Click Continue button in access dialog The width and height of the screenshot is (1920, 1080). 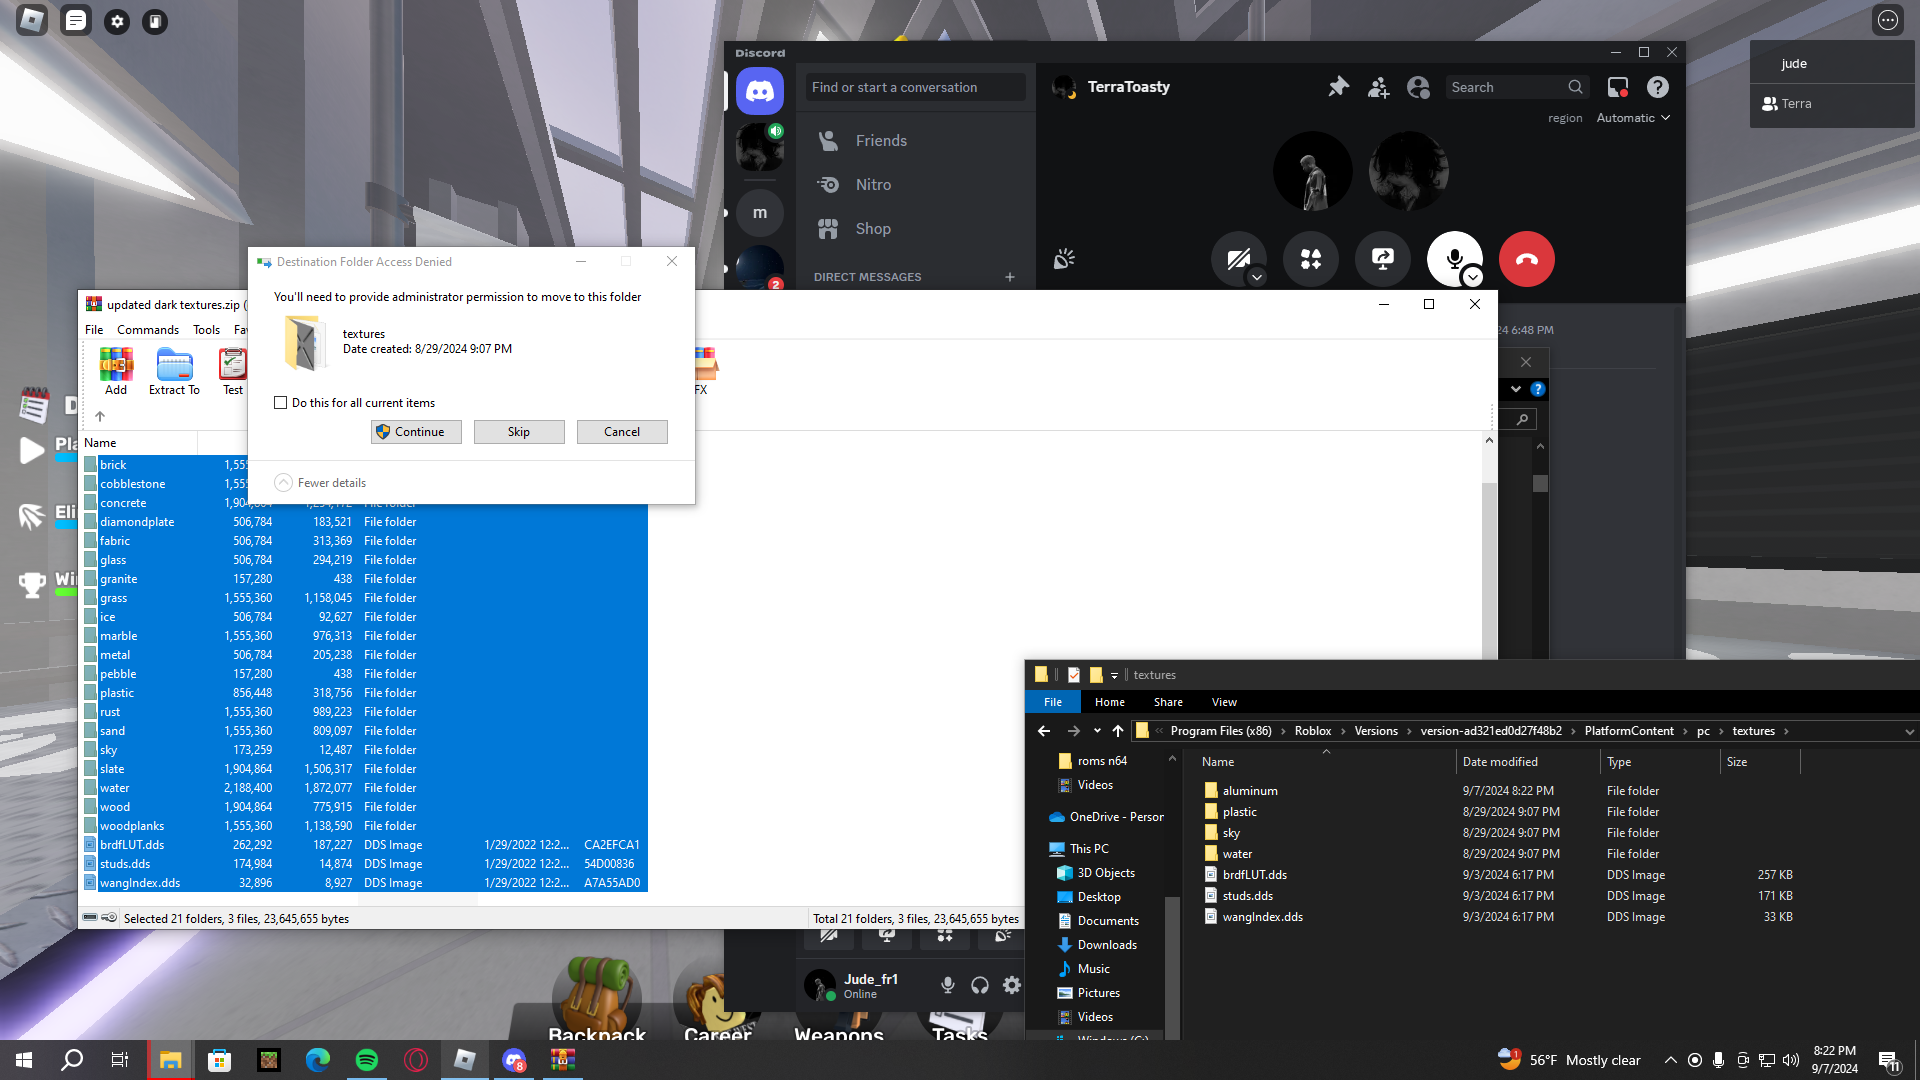(x=416, y=432)
